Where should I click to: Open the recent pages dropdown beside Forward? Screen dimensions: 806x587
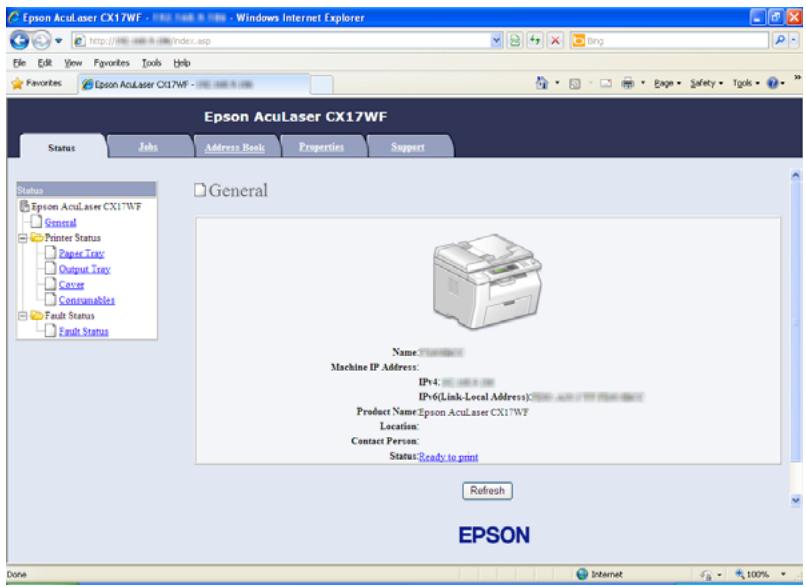pyautogui.click(x=59, y=41)
